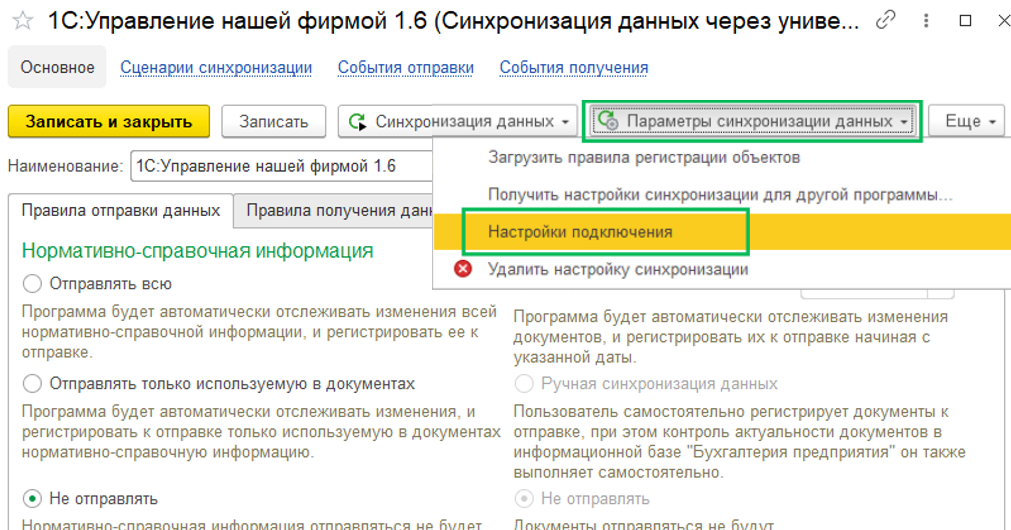Click the red delete icon beside Удалить настройку синхронизации
Image resolution: width=1011 pixels, height=530 pixels.
point(463,269)
